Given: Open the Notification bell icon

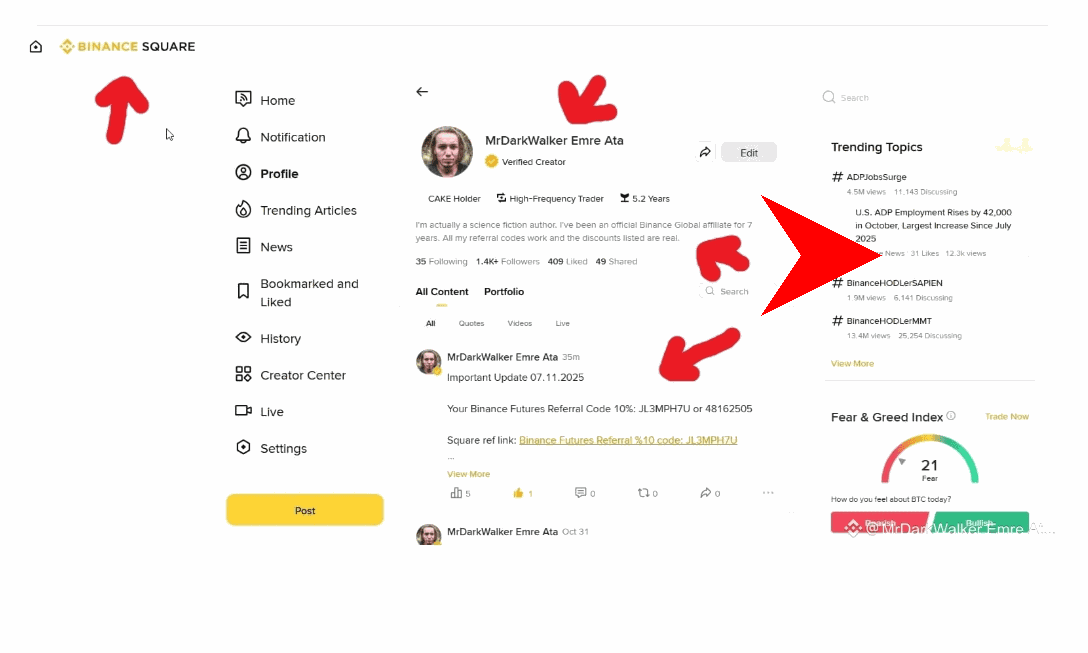Looking at the screenshot, I should click(x=243, y=136).
